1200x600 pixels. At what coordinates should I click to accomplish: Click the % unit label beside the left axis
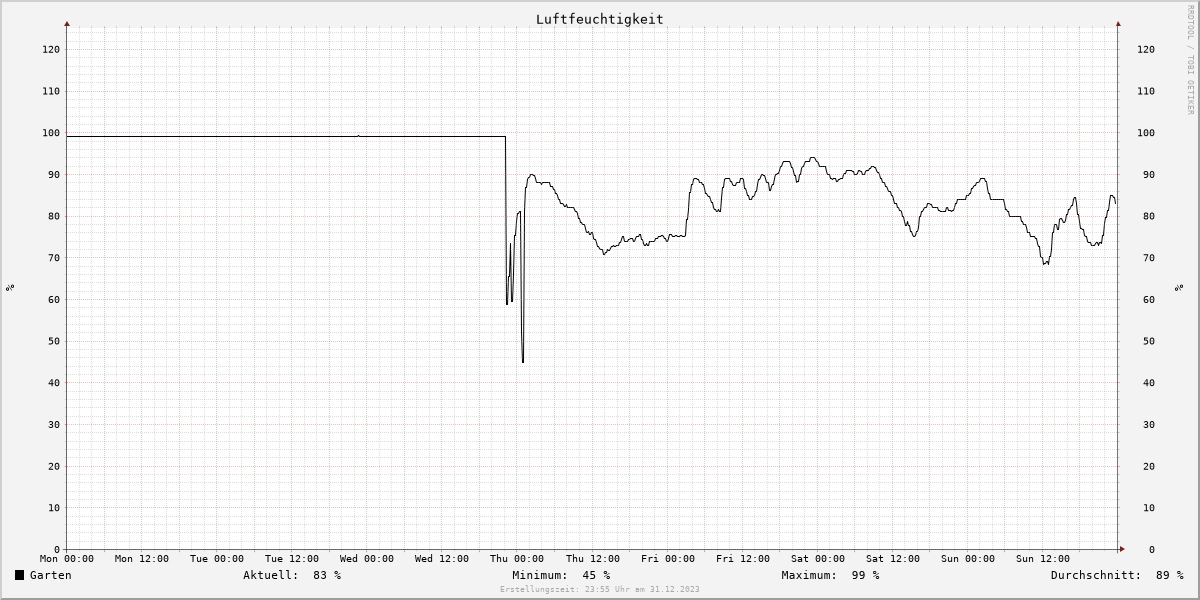tap(10, 288)
